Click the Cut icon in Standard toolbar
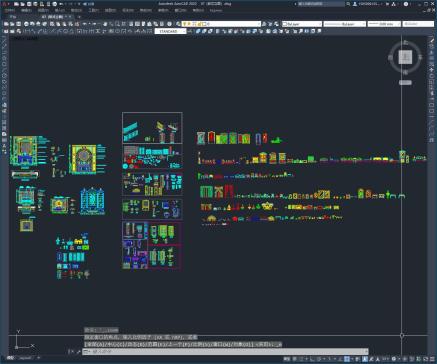The image size is (437, 364). [x=52, y=24]
